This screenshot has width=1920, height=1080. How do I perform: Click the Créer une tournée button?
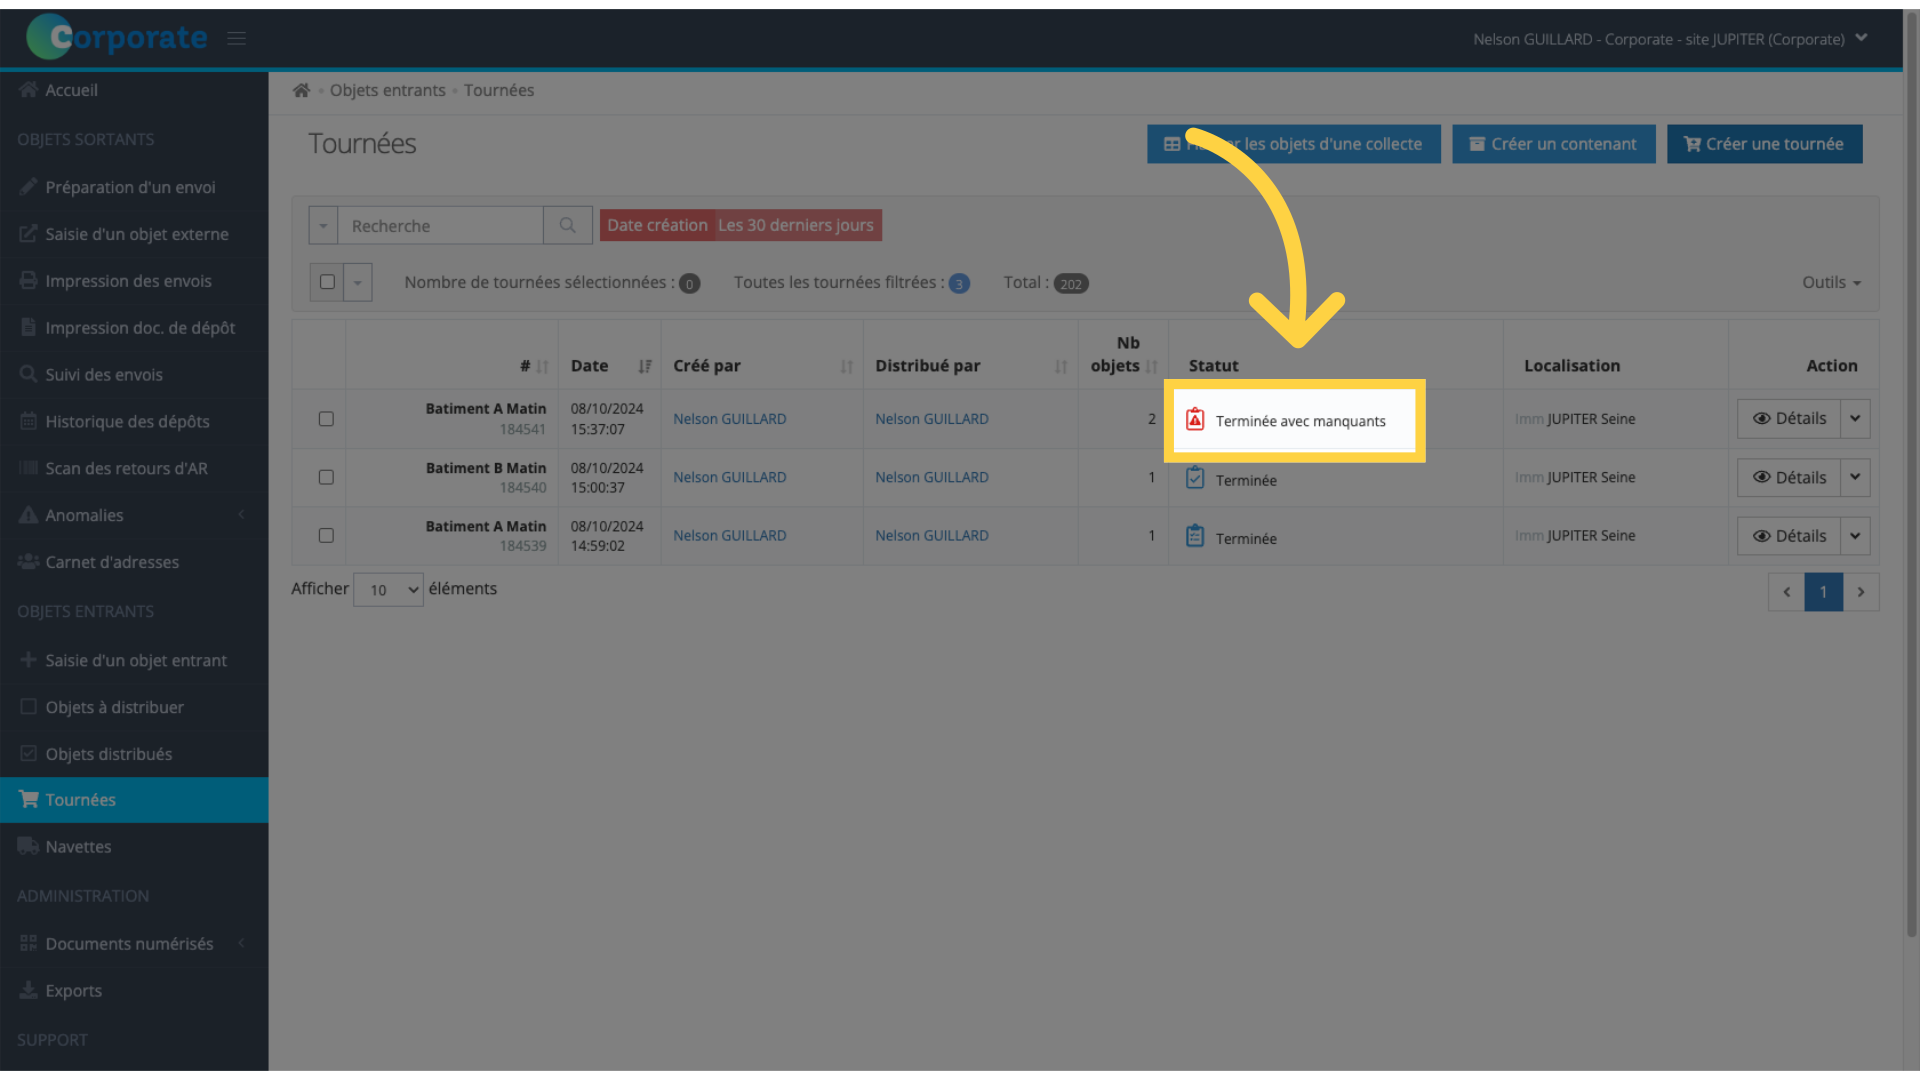coord(1764,144)
